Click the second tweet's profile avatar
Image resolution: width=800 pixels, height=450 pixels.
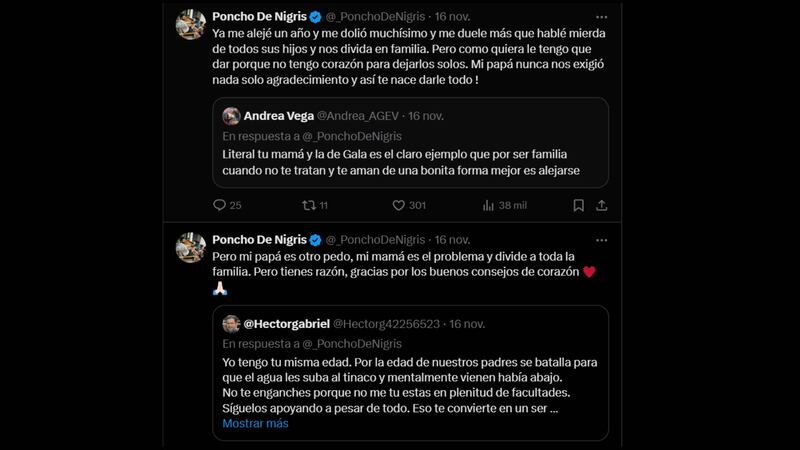pyautogui.click(x=191, y=247)
